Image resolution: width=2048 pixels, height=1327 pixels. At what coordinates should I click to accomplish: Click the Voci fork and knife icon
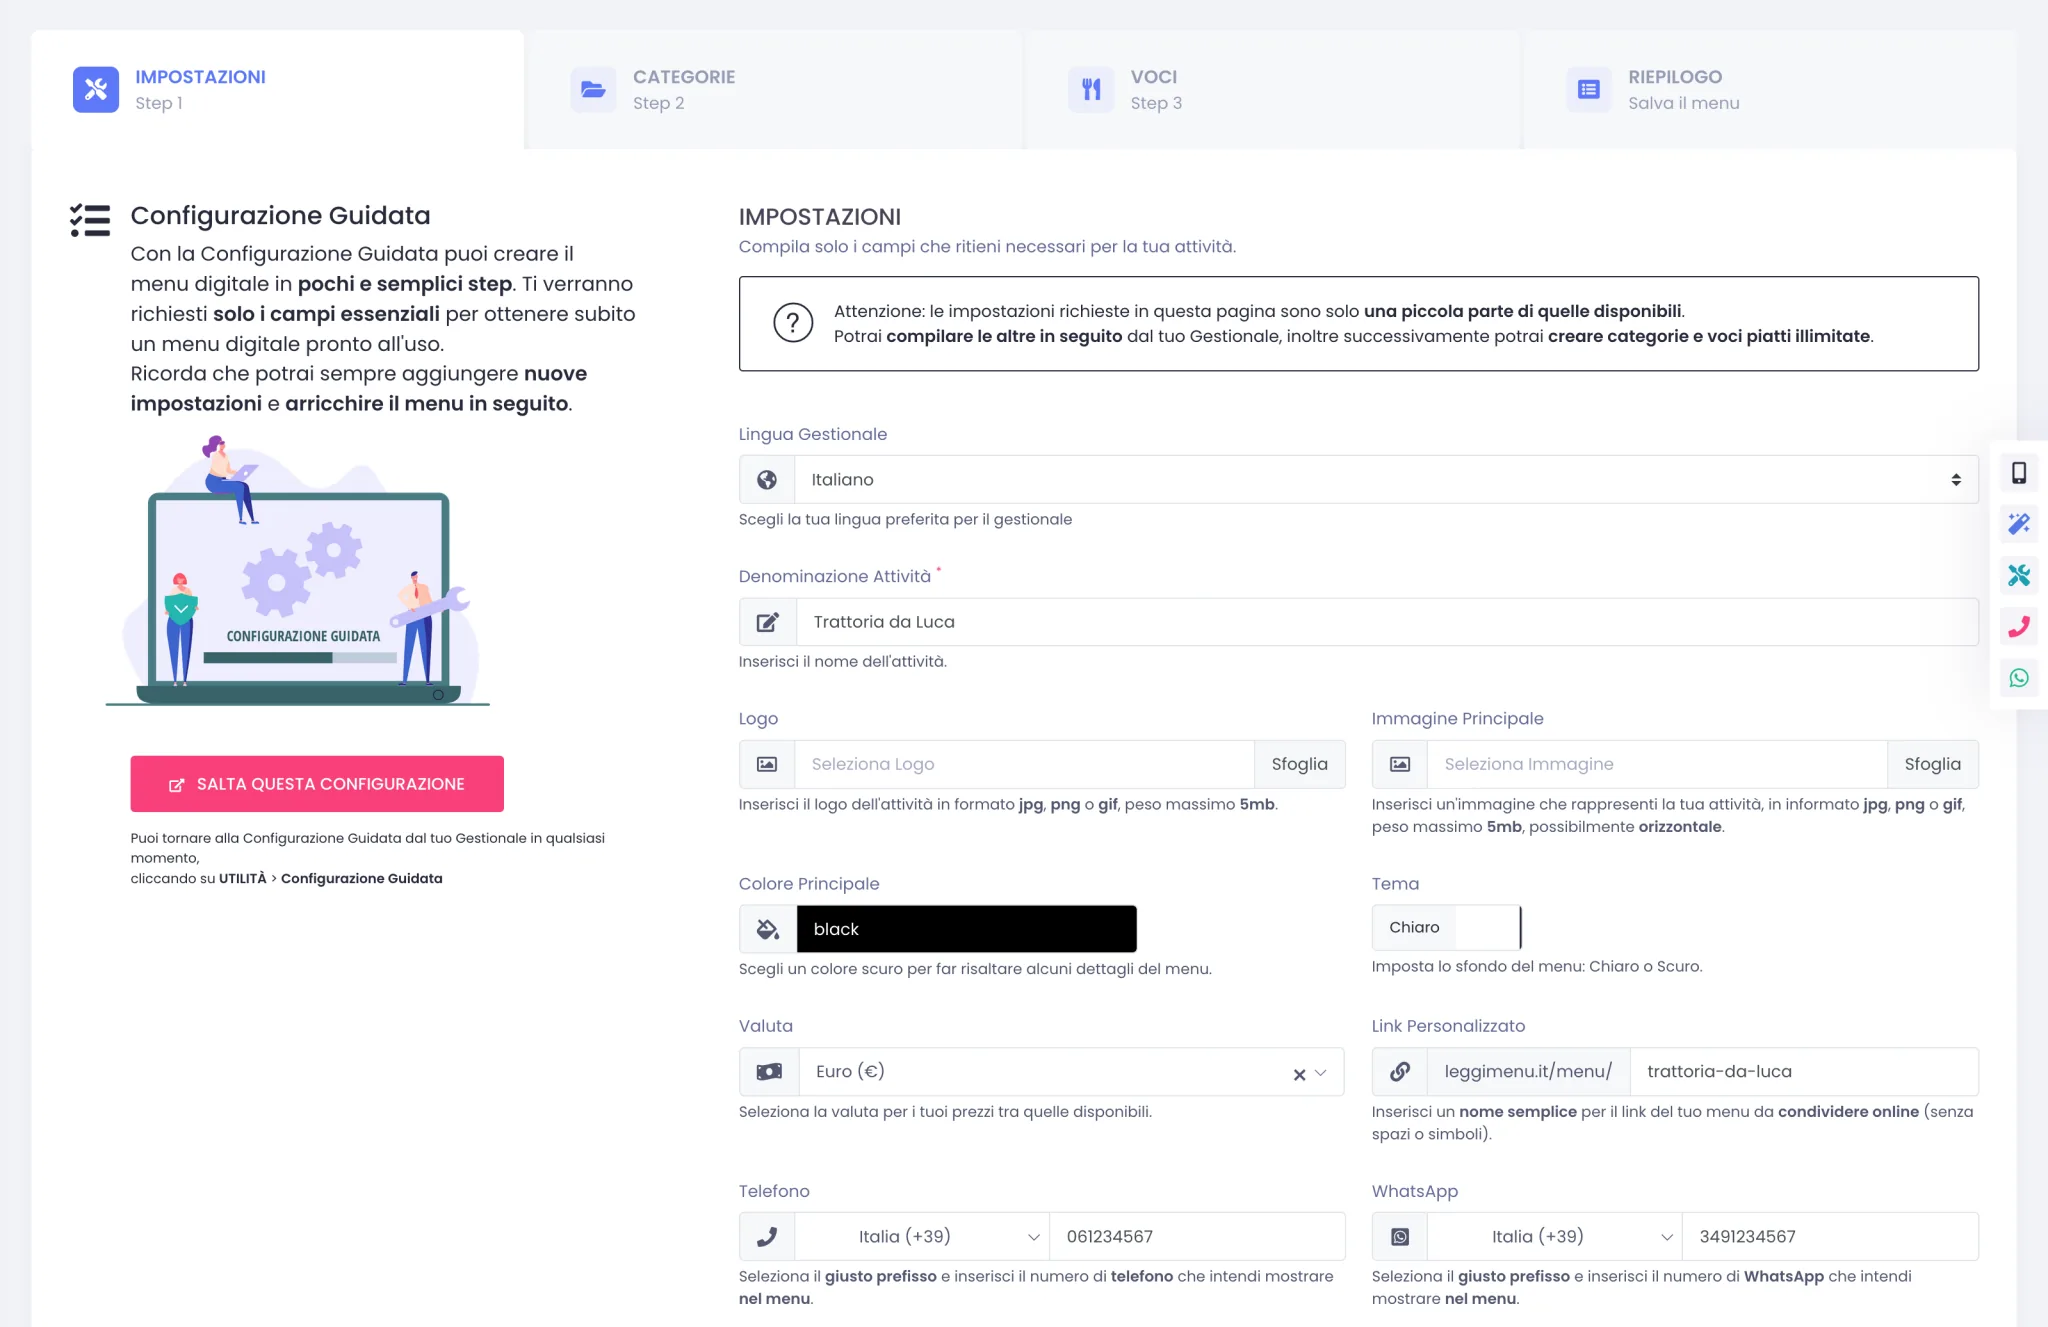(x=1091, y=90)
